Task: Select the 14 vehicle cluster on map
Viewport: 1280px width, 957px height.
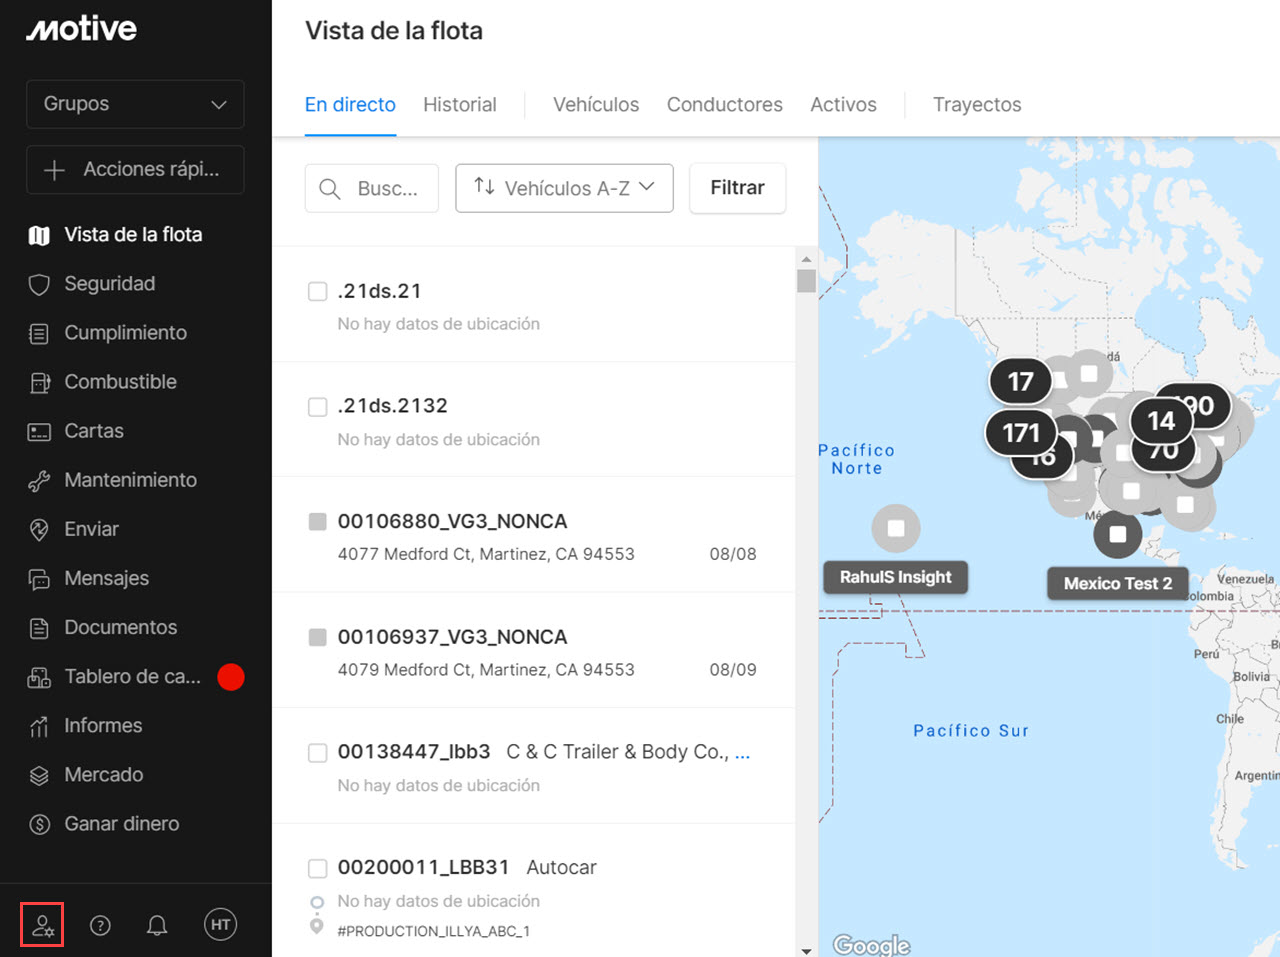Action: [1161, 421]
